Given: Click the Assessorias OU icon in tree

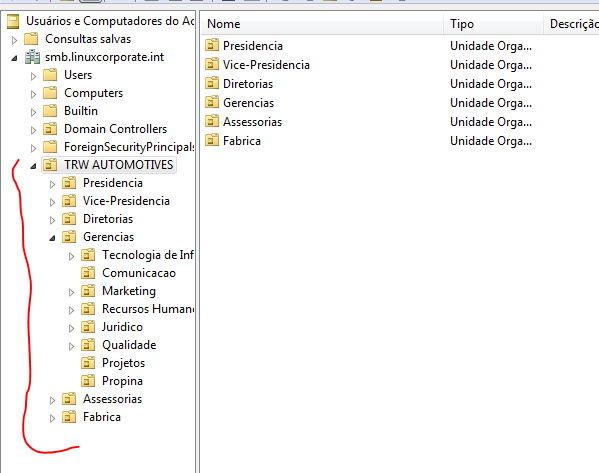Looking at the screenshot, I should [x=69, y=399].
